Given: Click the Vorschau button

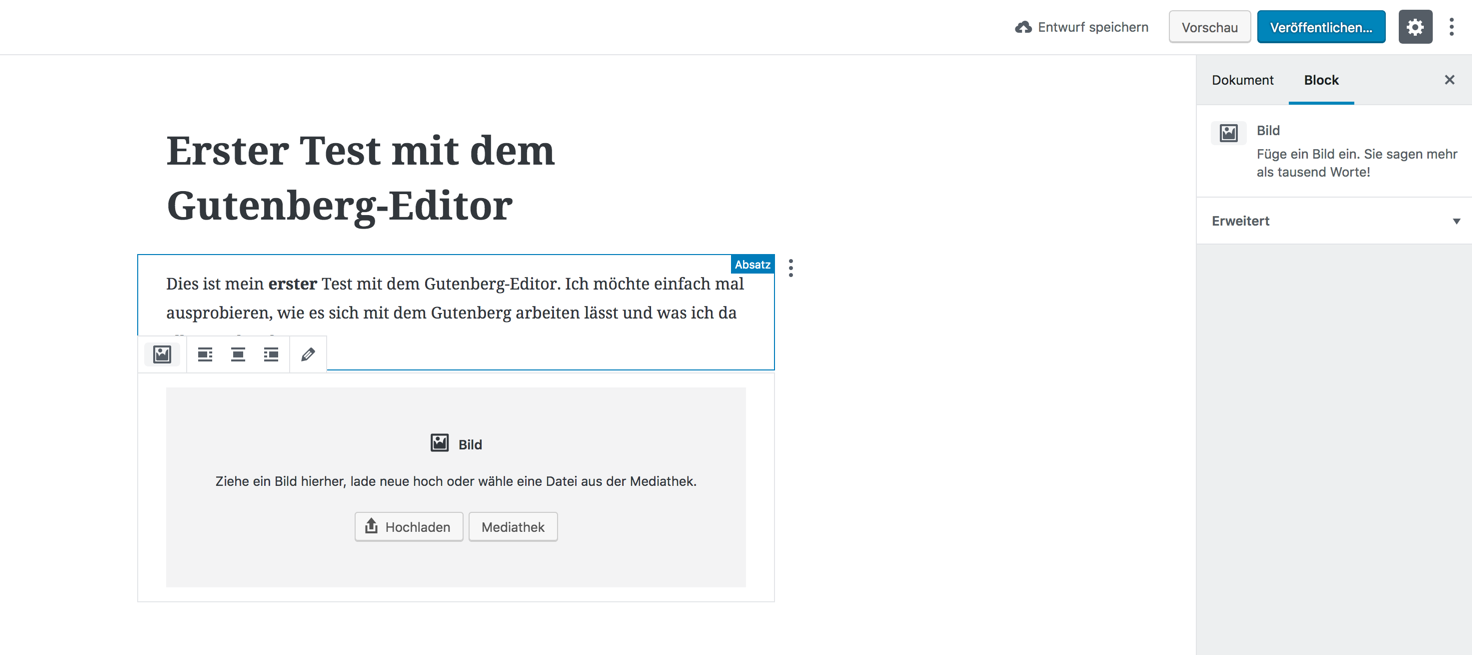Looking at the screenshot, I should click(x=1210, y=27).
